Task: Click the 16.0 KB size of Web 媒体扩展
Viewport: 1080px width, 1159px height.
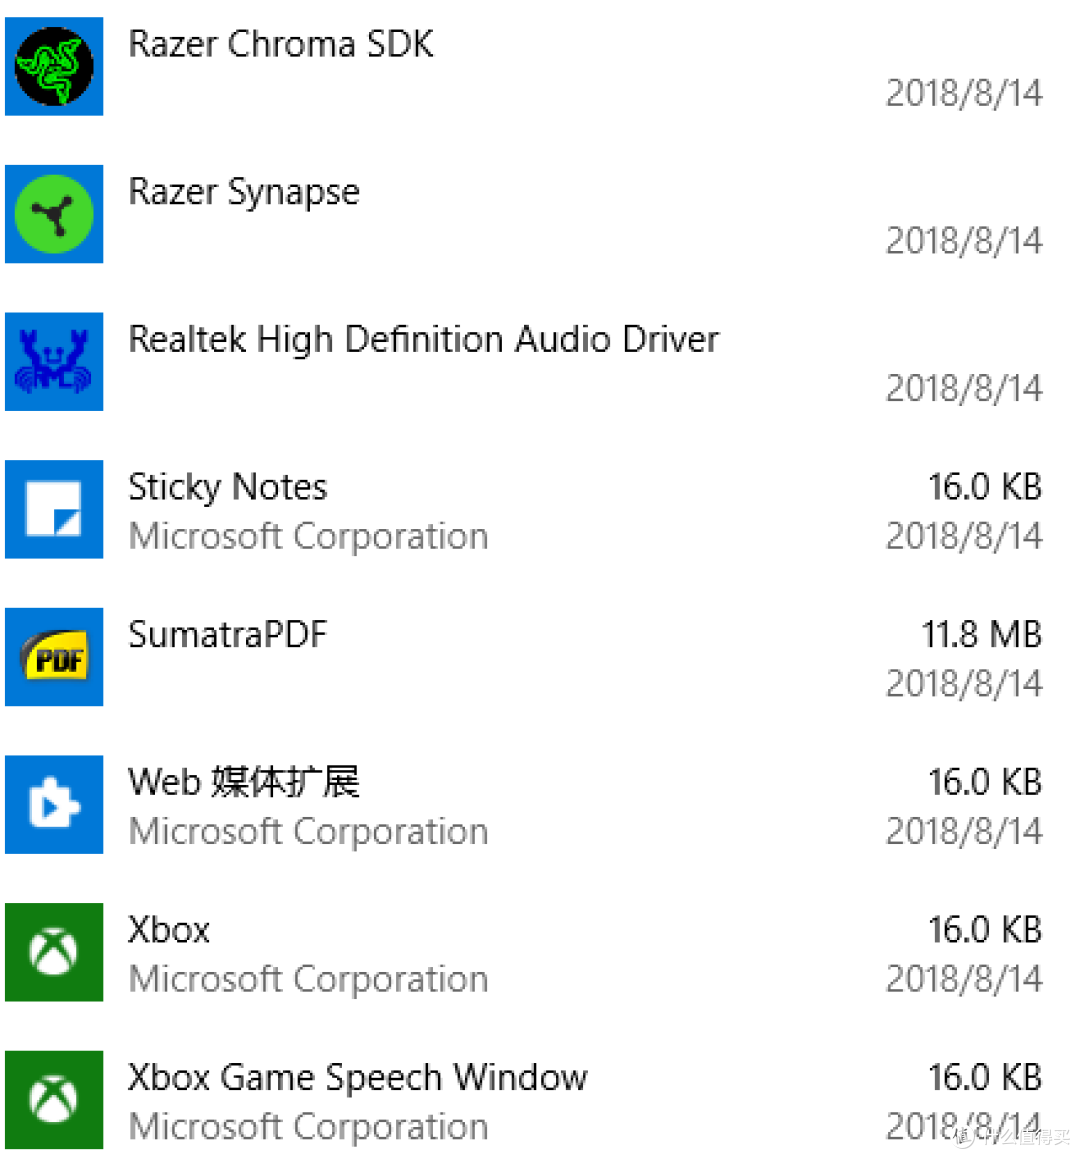Action: pos(985,782)
